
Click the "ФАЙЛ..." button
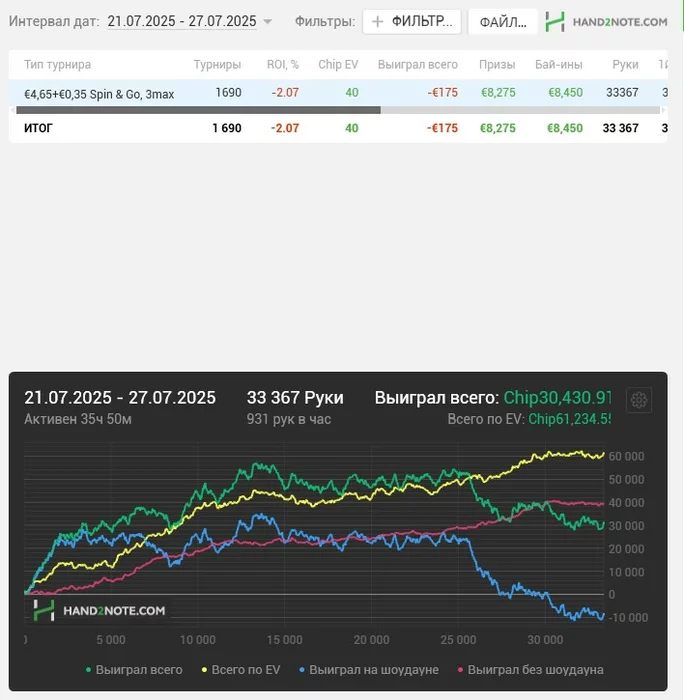click(502, 22)
